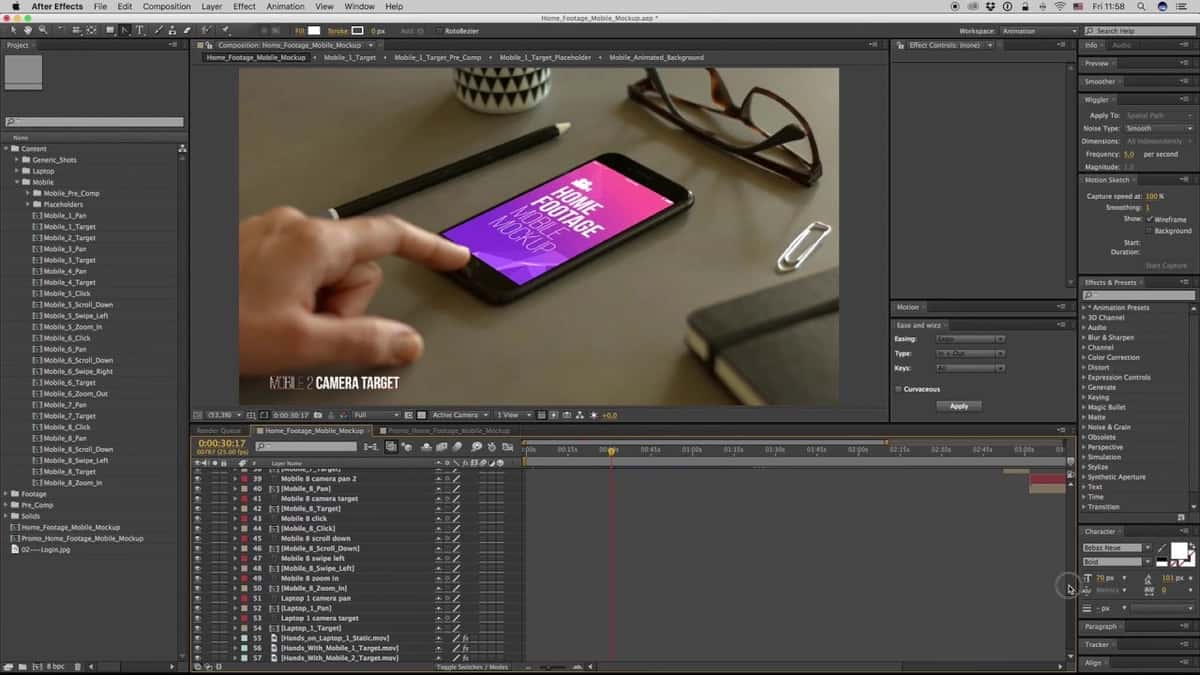Open the Tracker panel header
The height and width of the screenshot is (675, 1200).
pyautogui.click(x=1097, y=644)
